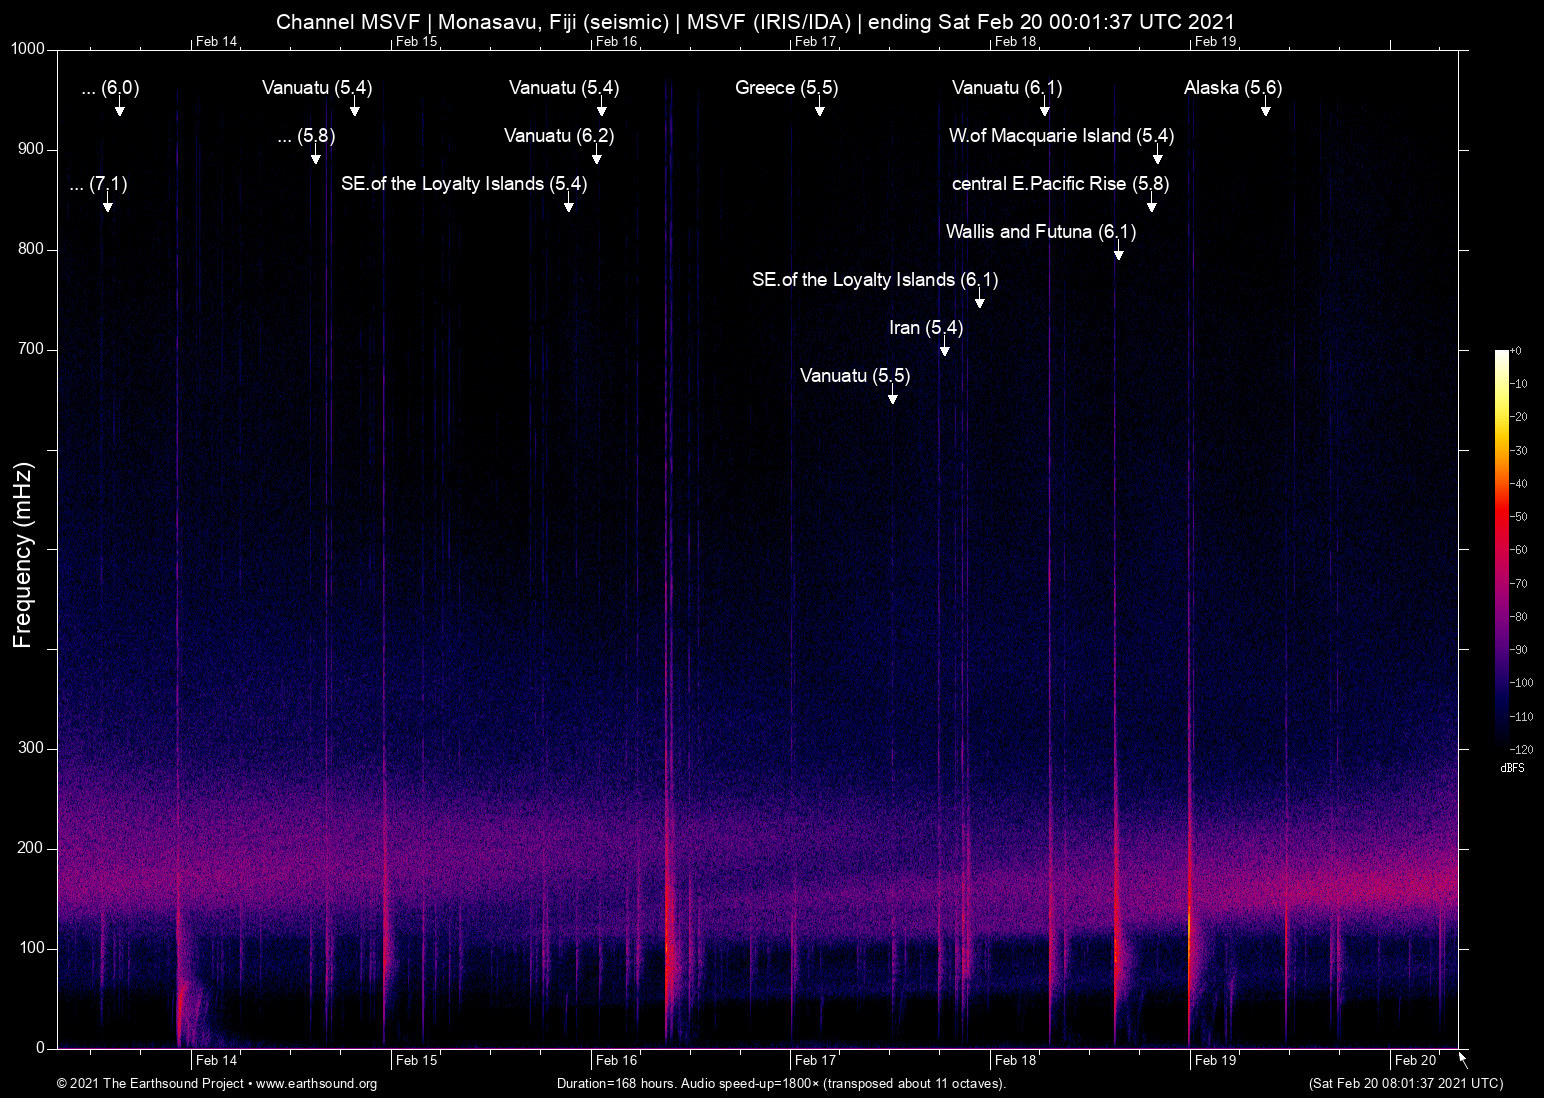Click the arrow beneath W.of Macquarie Island (5.4)
This screenshot has height=1098, width=1544.
[x=1157, y=154]
